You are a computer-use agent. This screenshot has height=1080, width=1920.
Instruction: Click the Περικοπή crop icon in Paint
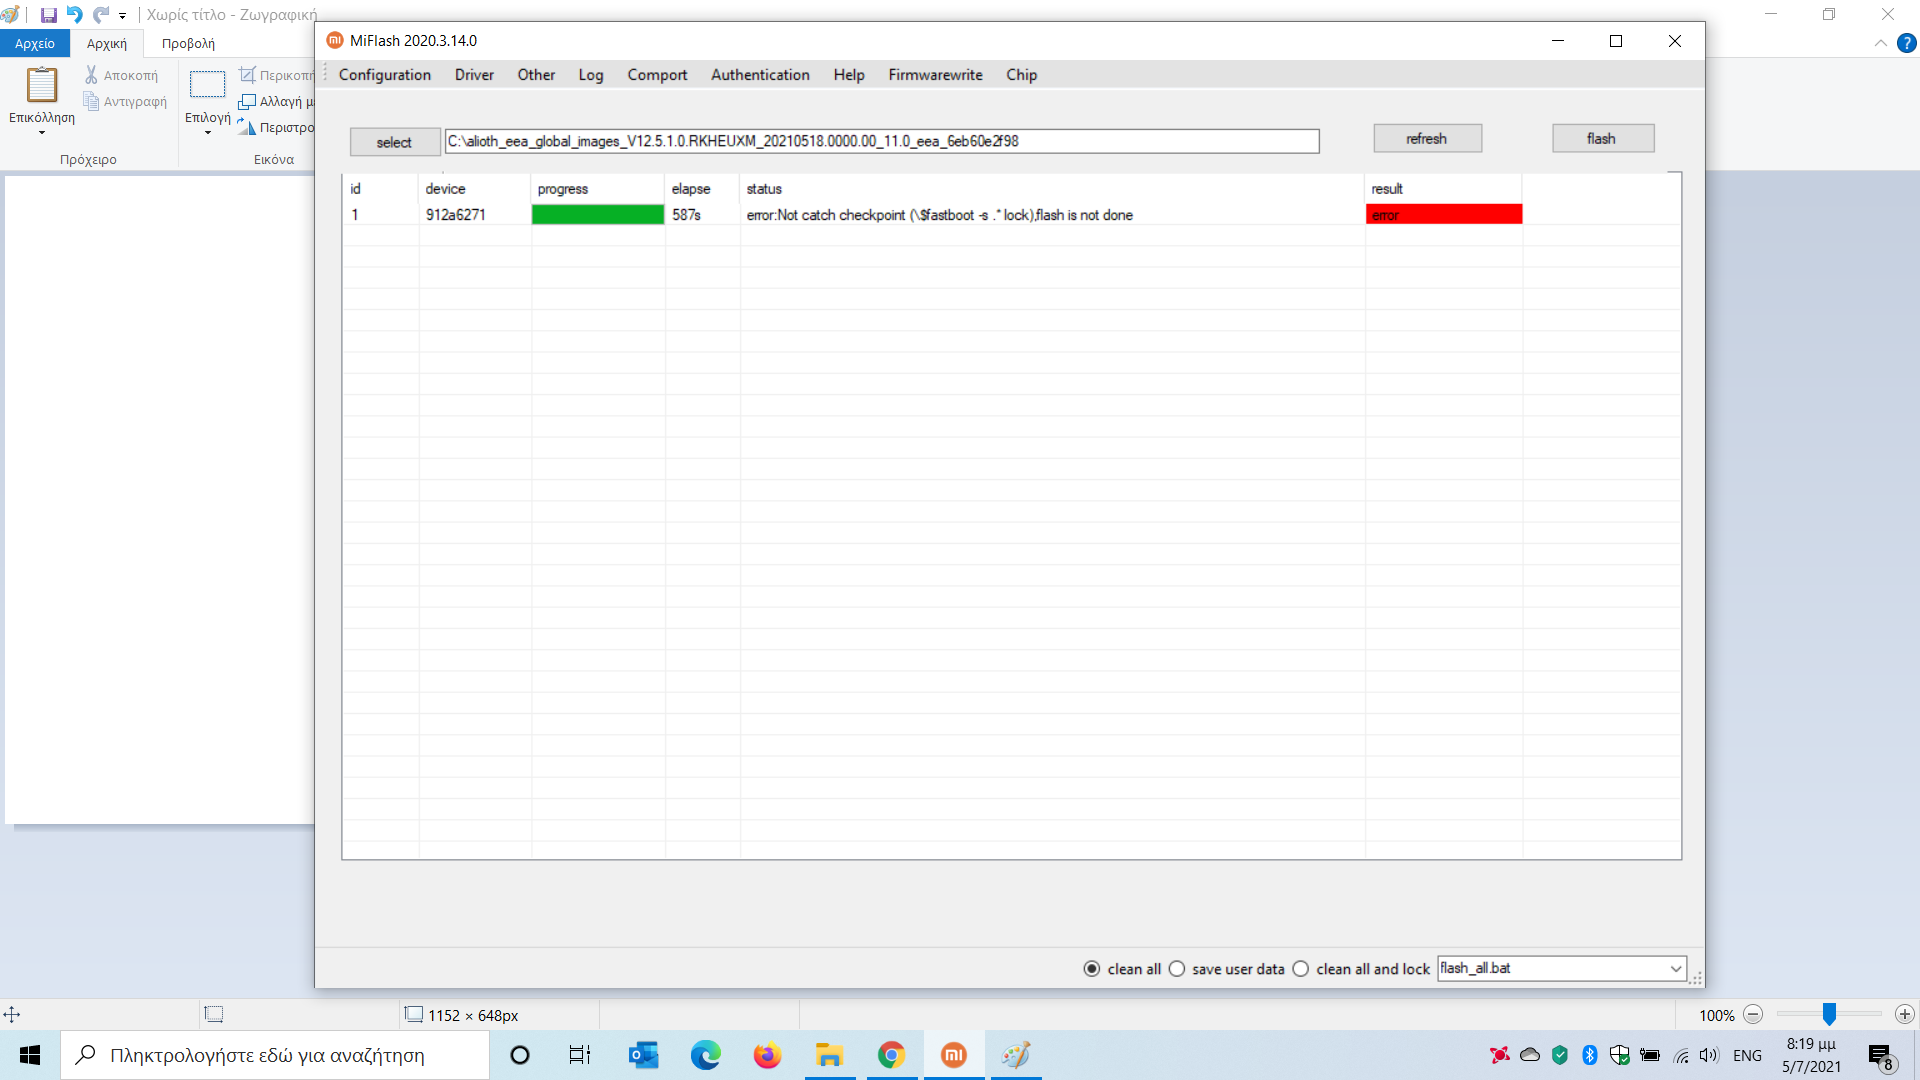coord(247,75)
